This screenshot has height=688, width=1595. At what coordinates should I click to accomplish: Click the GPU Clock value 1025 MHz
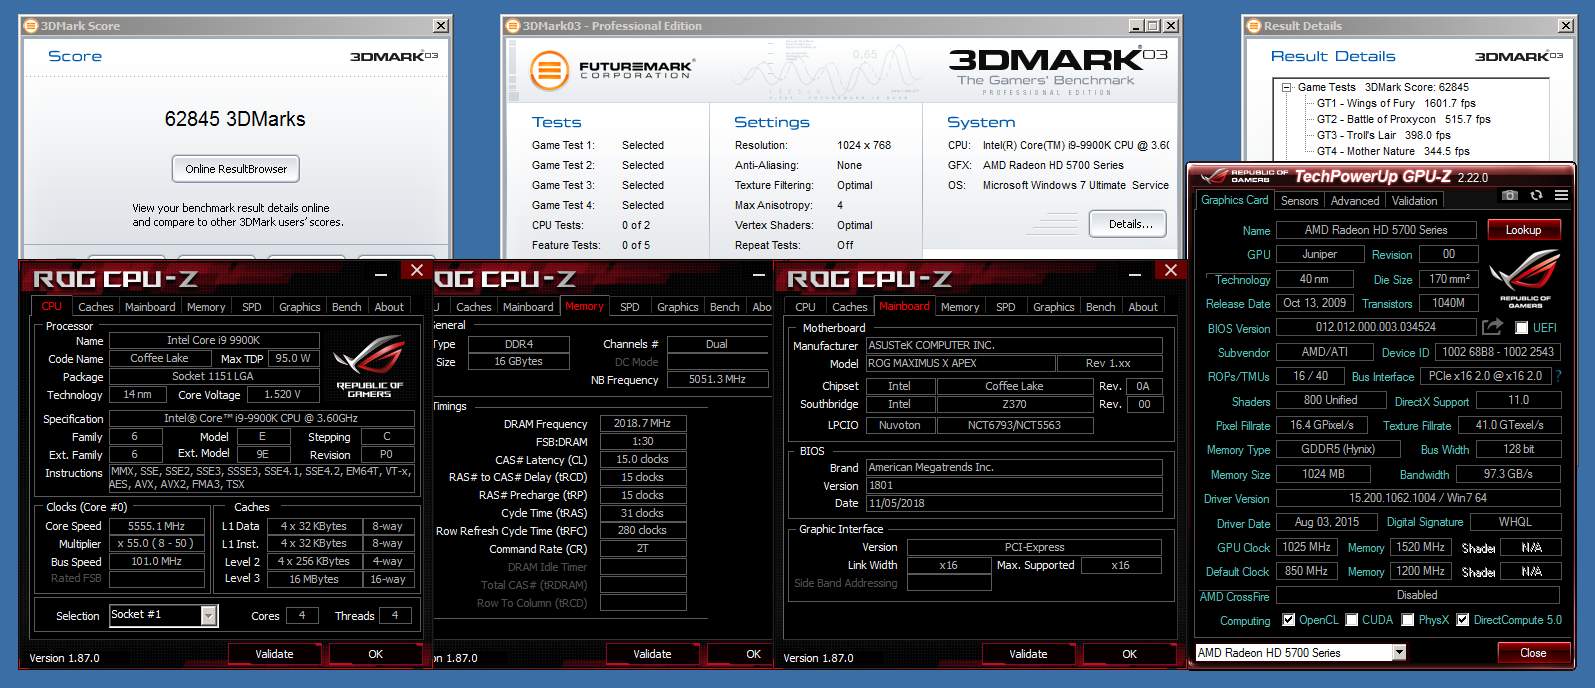(1306, 547)
